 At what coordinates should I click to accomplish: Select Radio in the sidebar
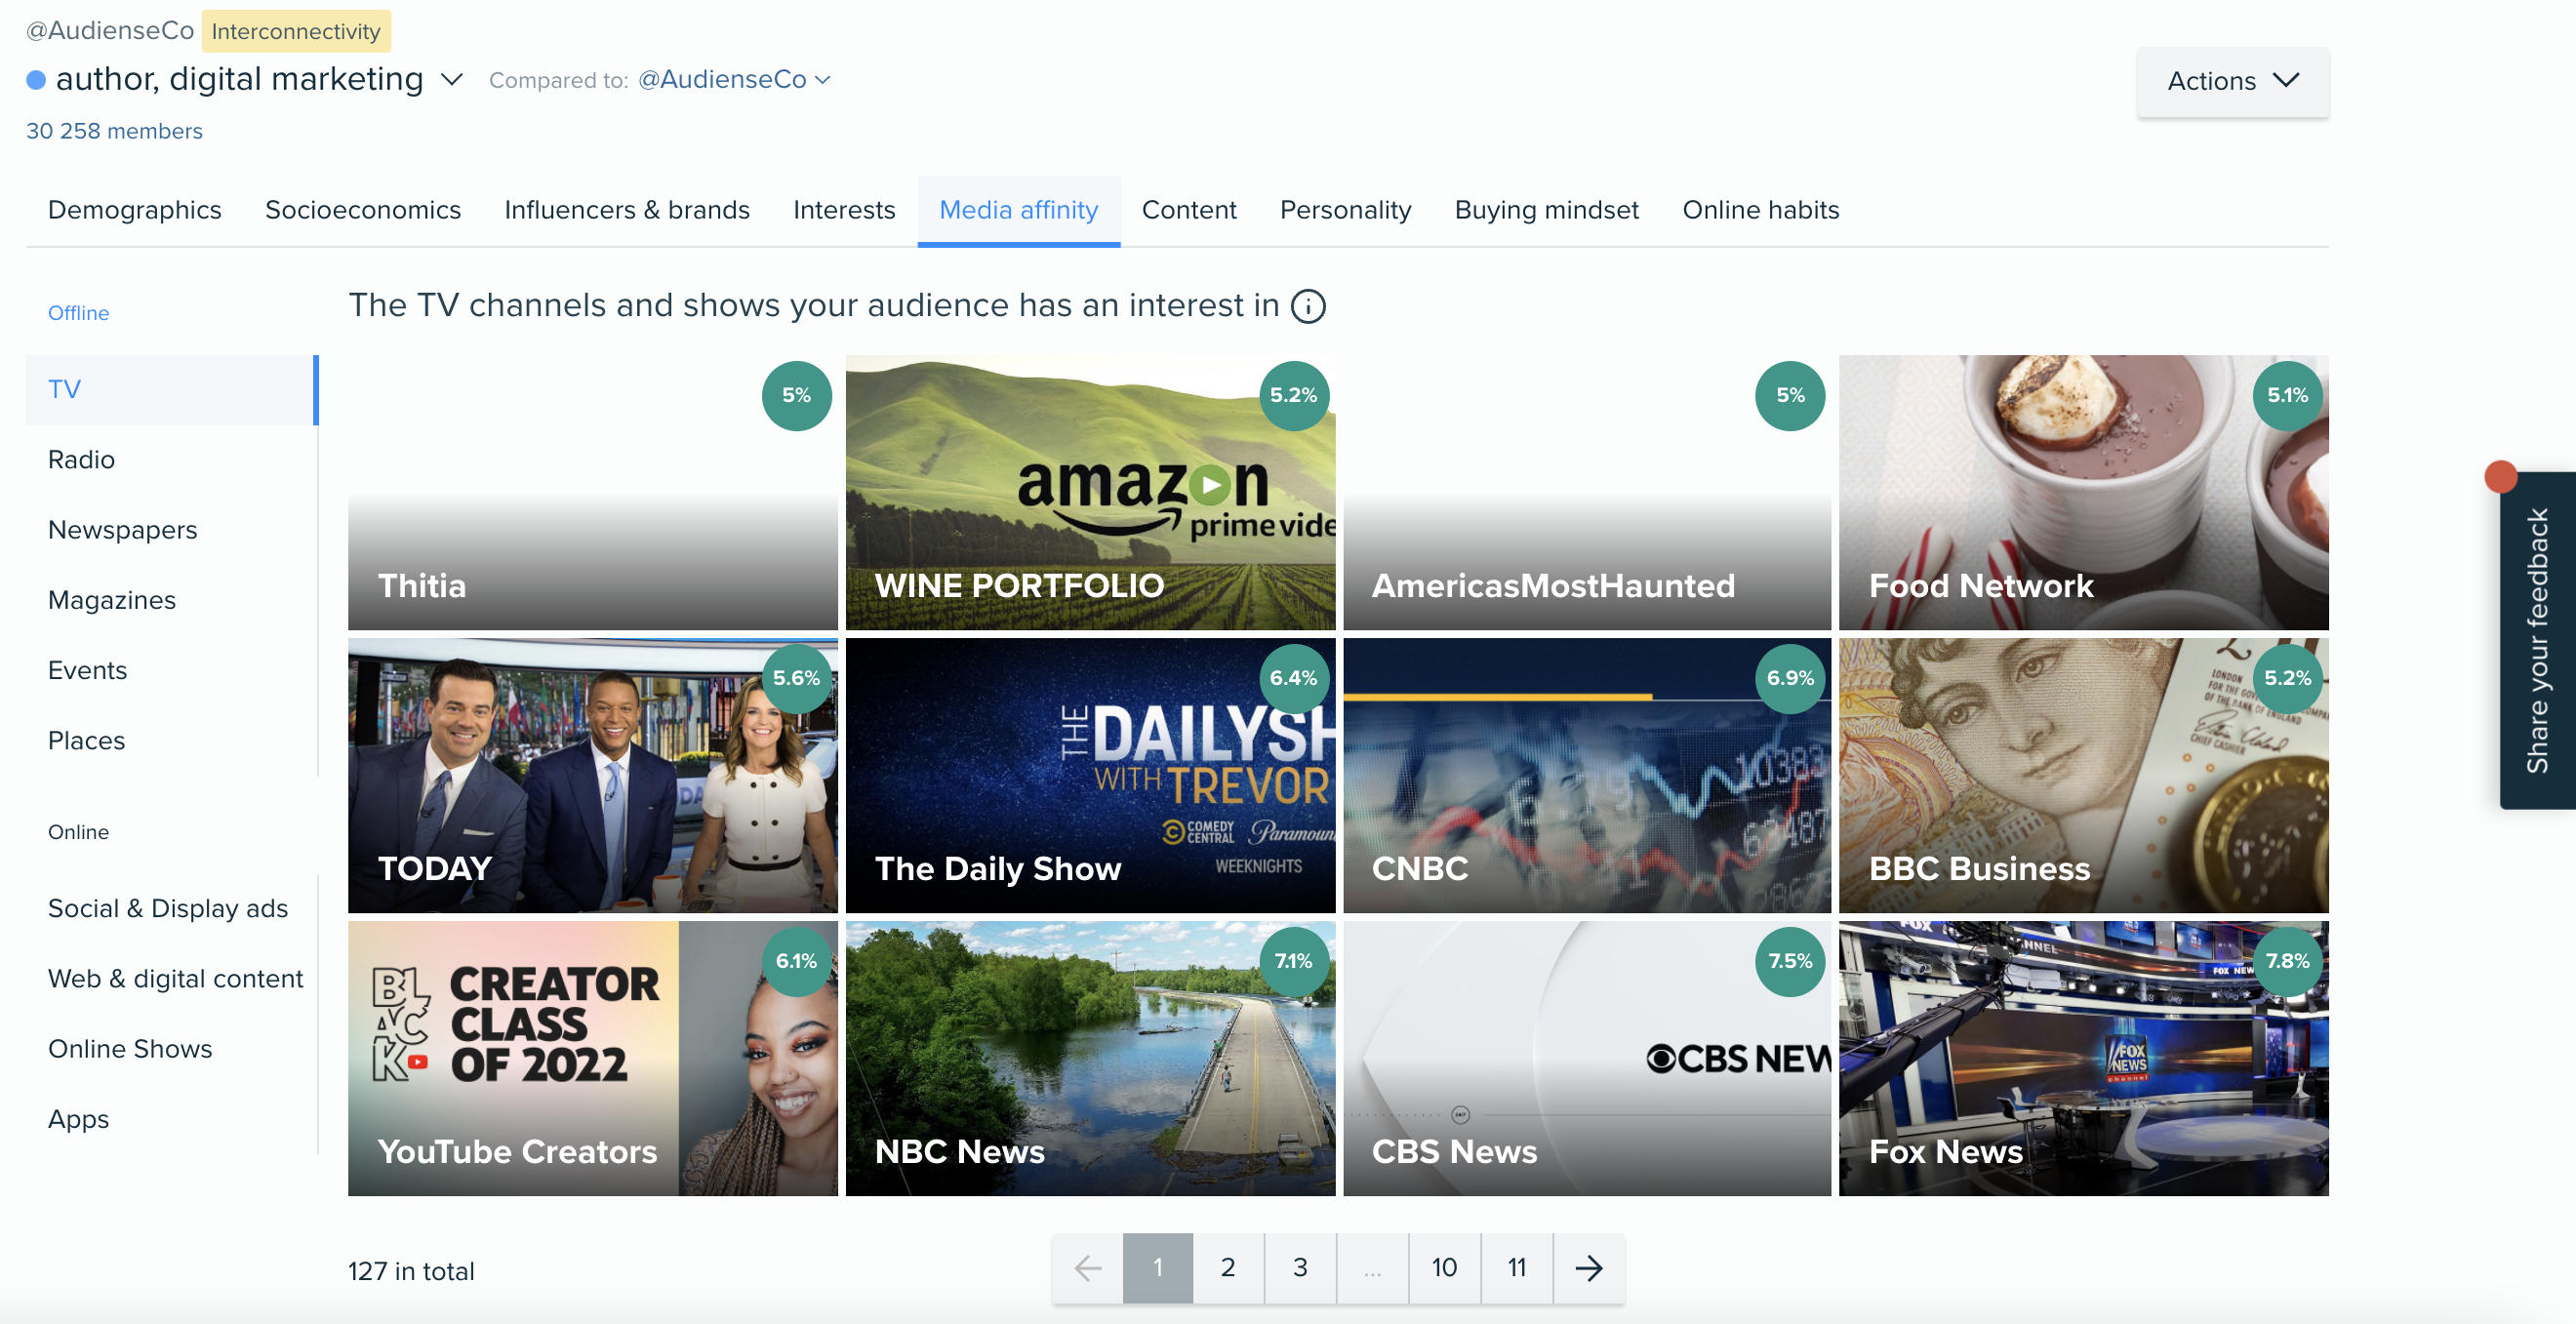[172, 460]
